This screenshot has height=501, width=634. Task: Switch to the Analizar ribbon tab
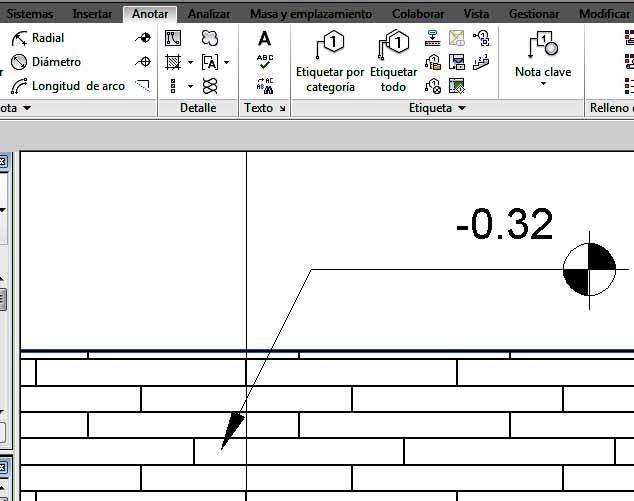209,14
